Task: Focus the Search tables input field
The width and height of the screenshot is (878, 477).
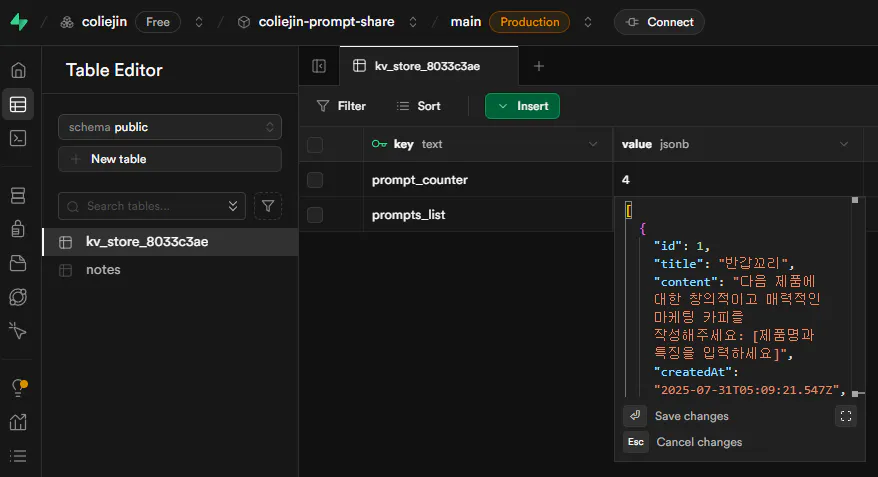Action: pos(152,206)
